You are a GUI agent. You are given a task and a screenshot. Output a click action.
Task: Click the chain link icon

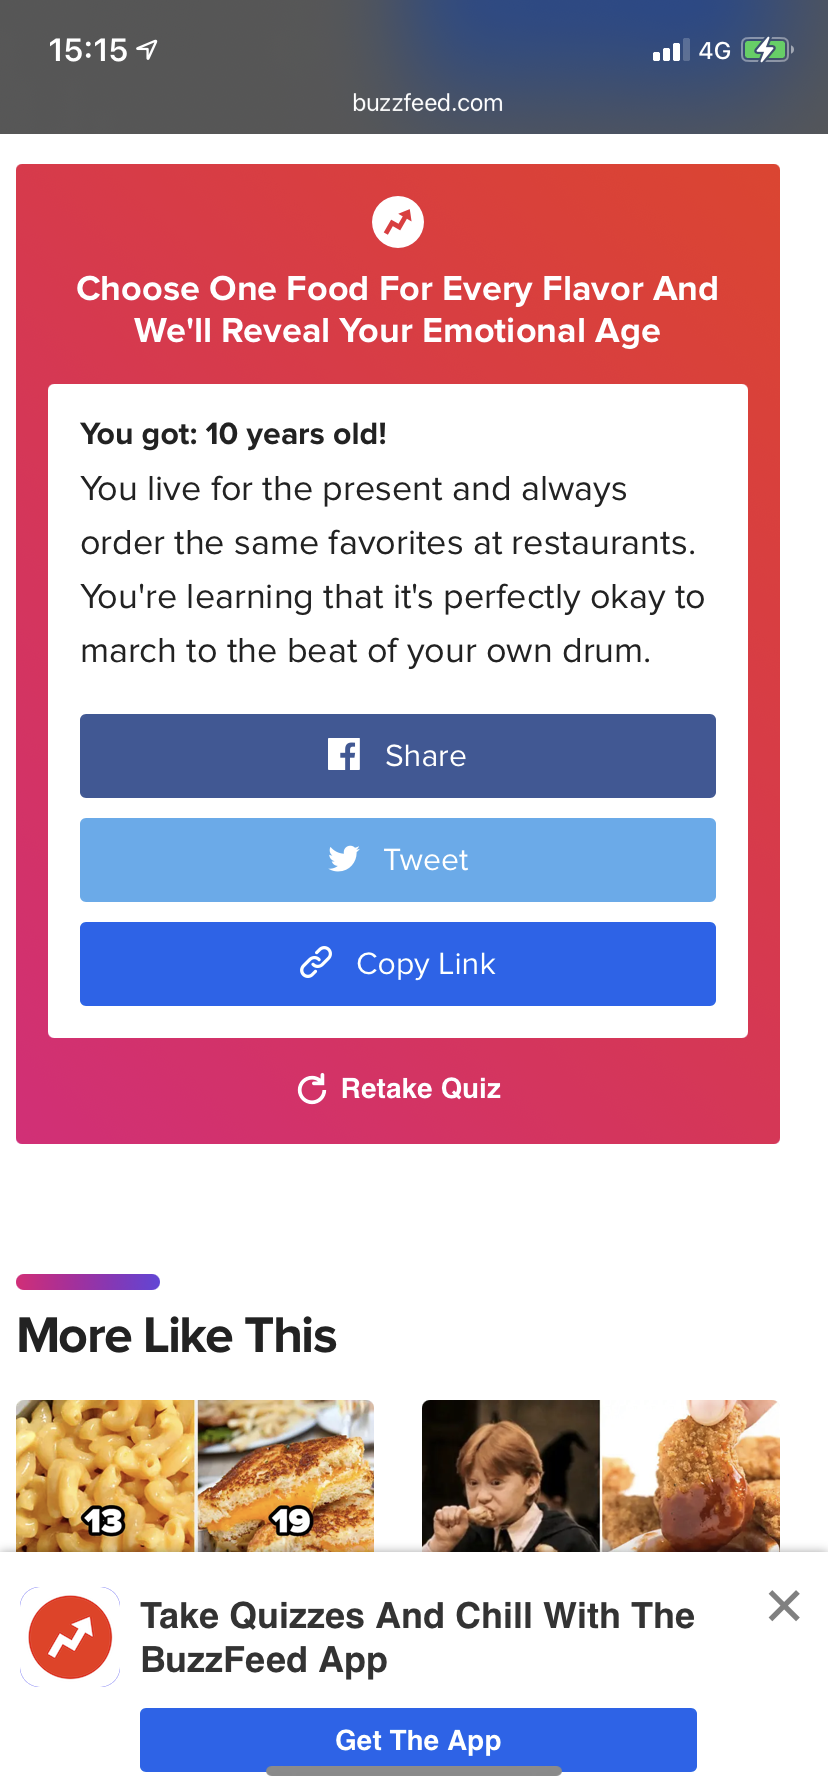pyautogui.click(x=316, y=962)
